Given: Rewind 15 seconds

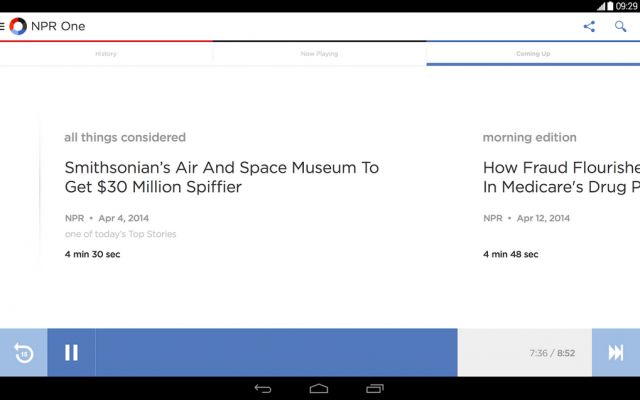Looking at the screenshot, I should point(24,353).
